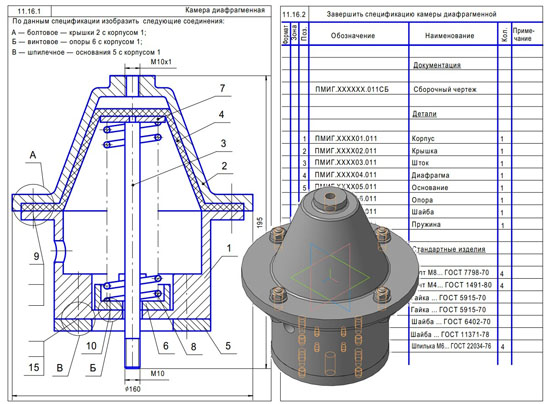550x404 pixels.
Task: Click the designation "ПМИГ.XXXX03.011"
Action: (x=346, y=162)
